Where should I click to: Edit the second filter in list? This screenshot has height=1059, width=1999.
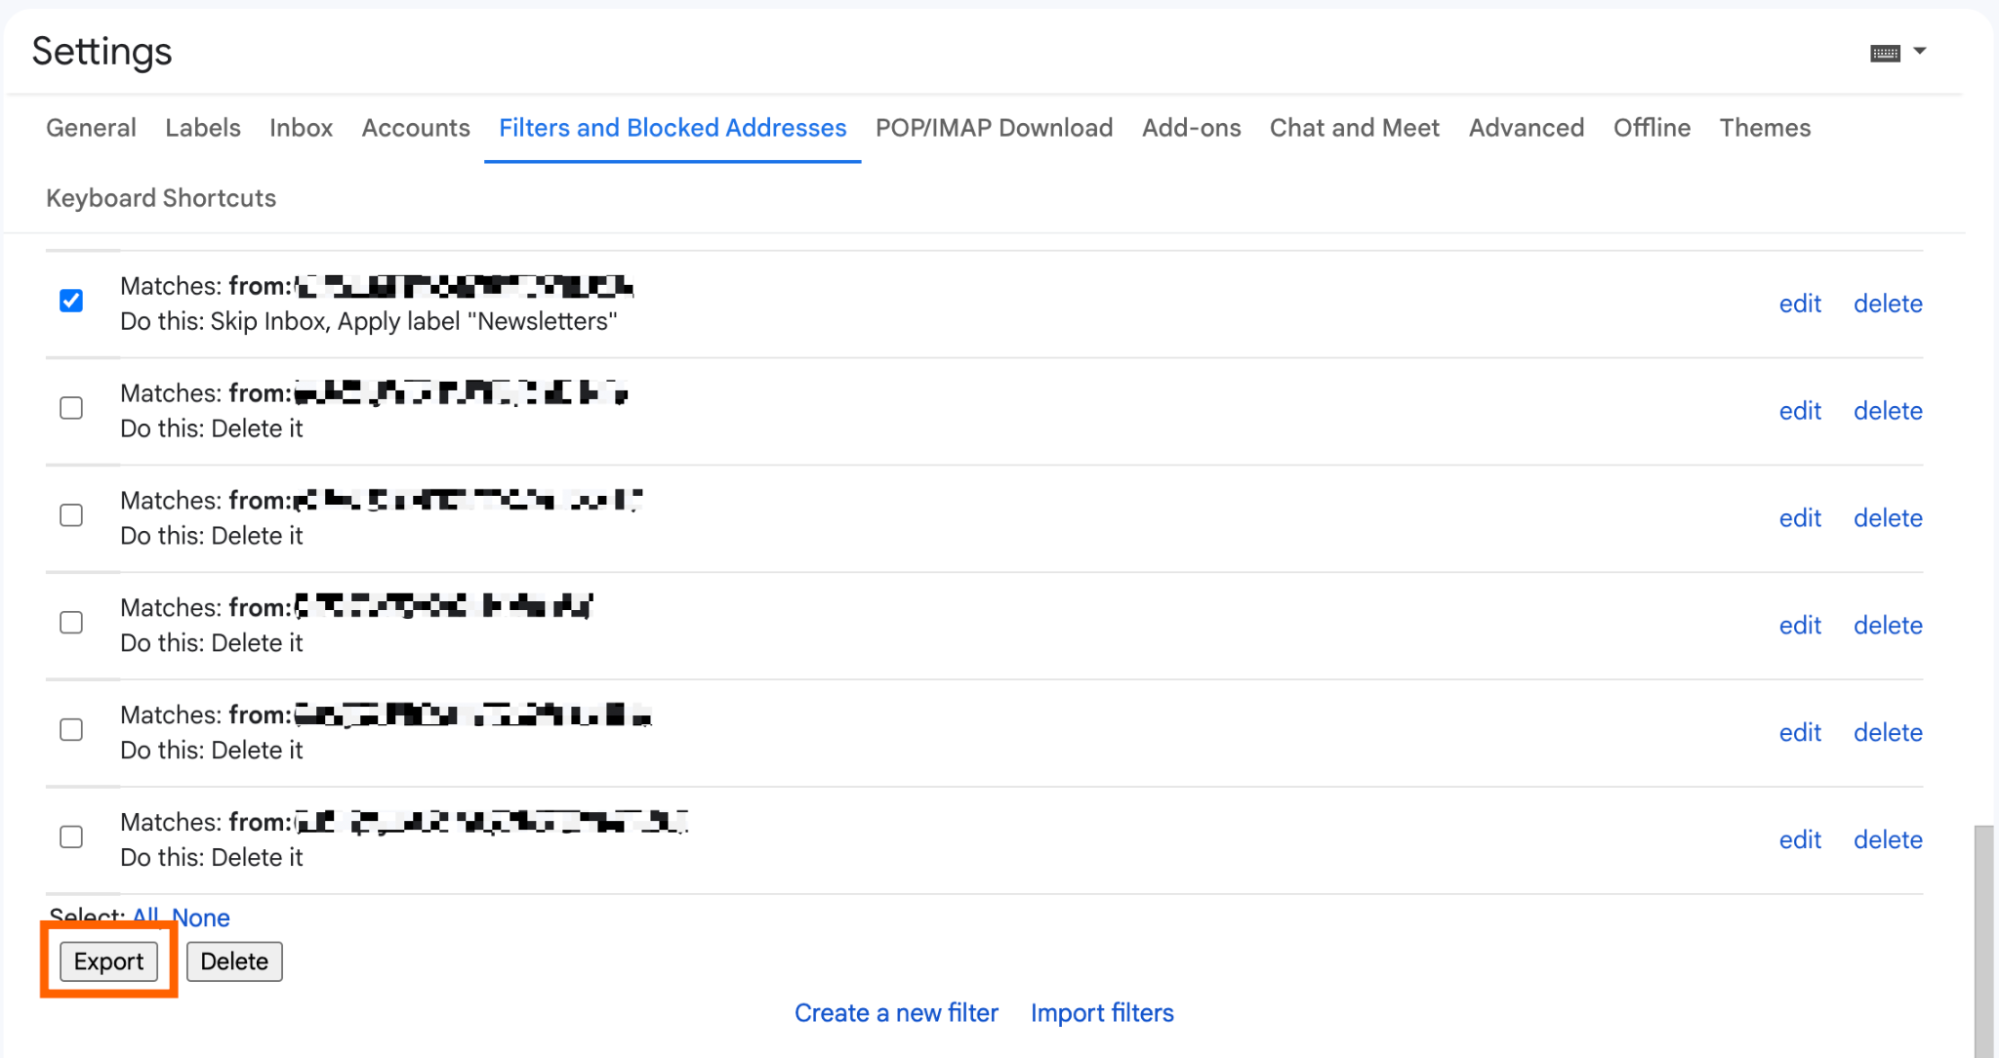click(x=1800, y=411)
